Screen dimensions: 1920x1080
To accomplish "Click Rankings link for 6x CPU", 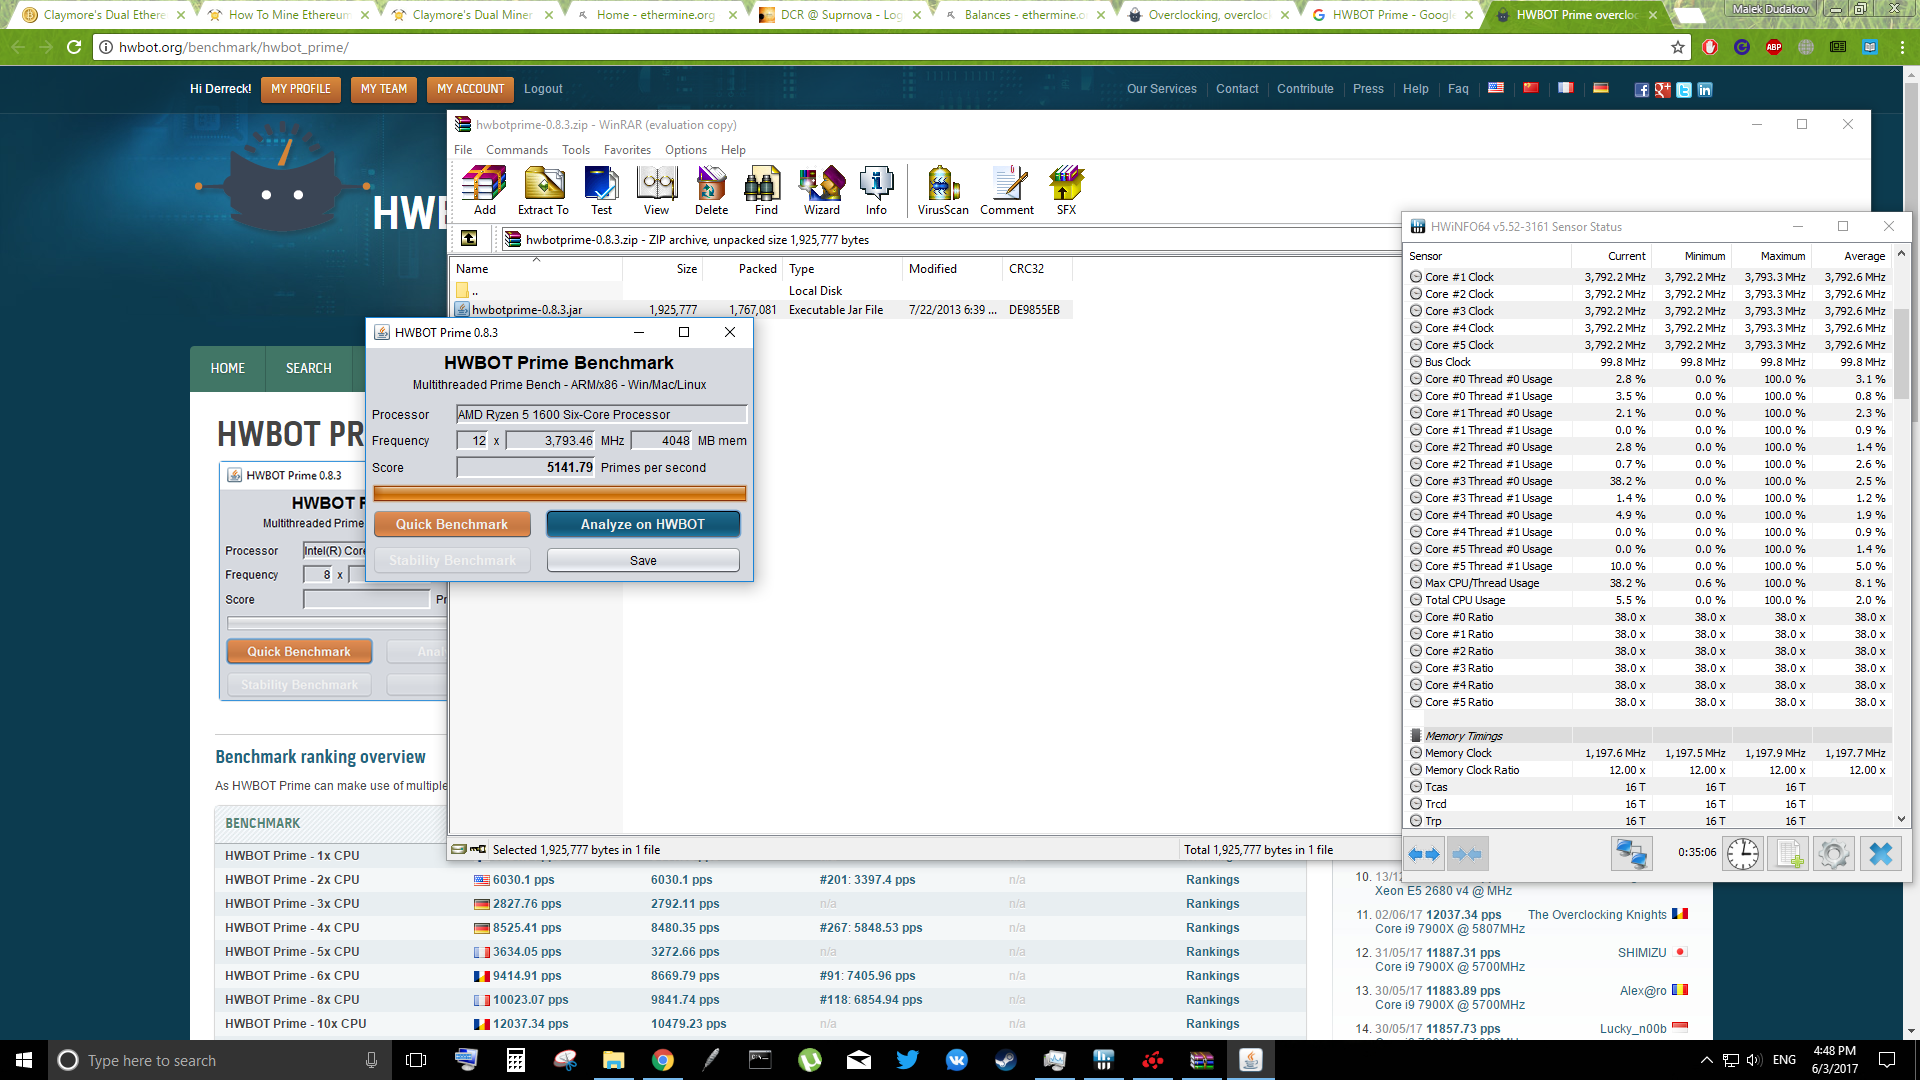I will pos(1212,976).
